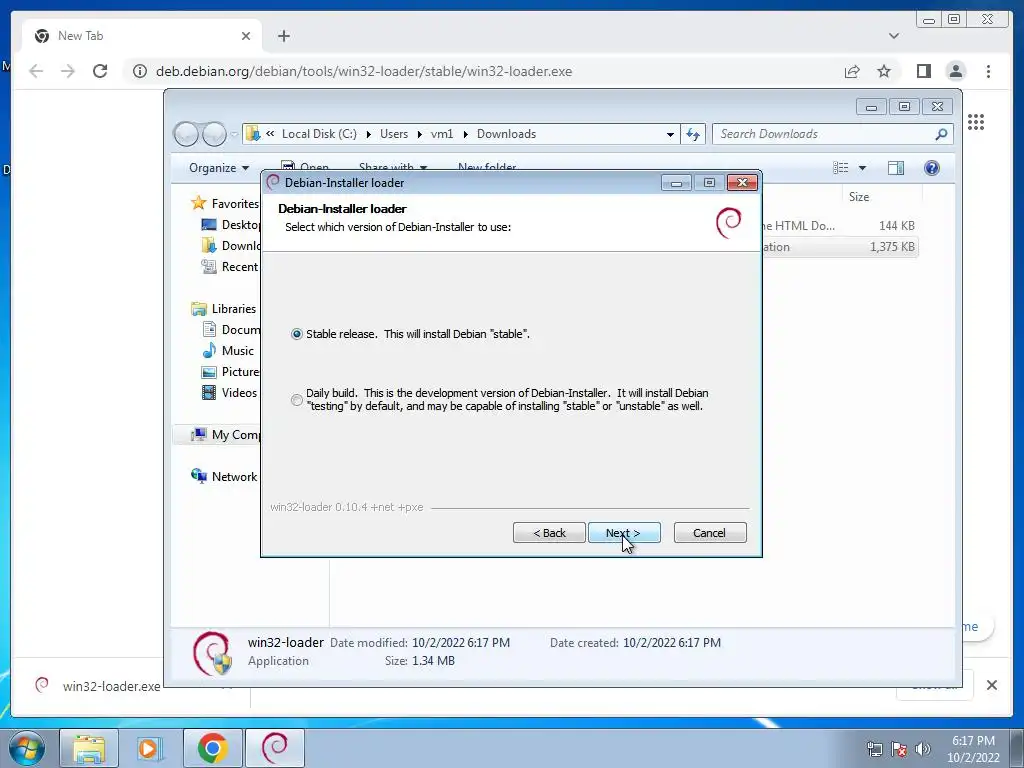The image size is (1024, 768).
Task: Go back in Chrome
Action: point(36,71)
